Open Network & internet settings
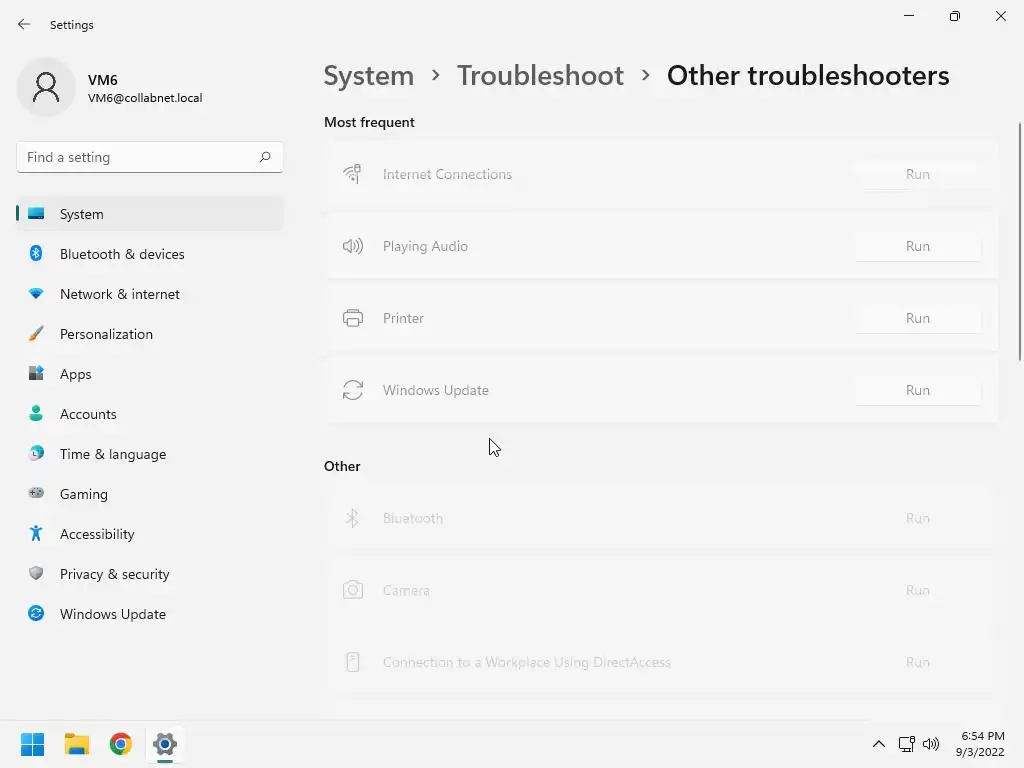This screenshot has width=1024, height=768. tap(150, 294)
